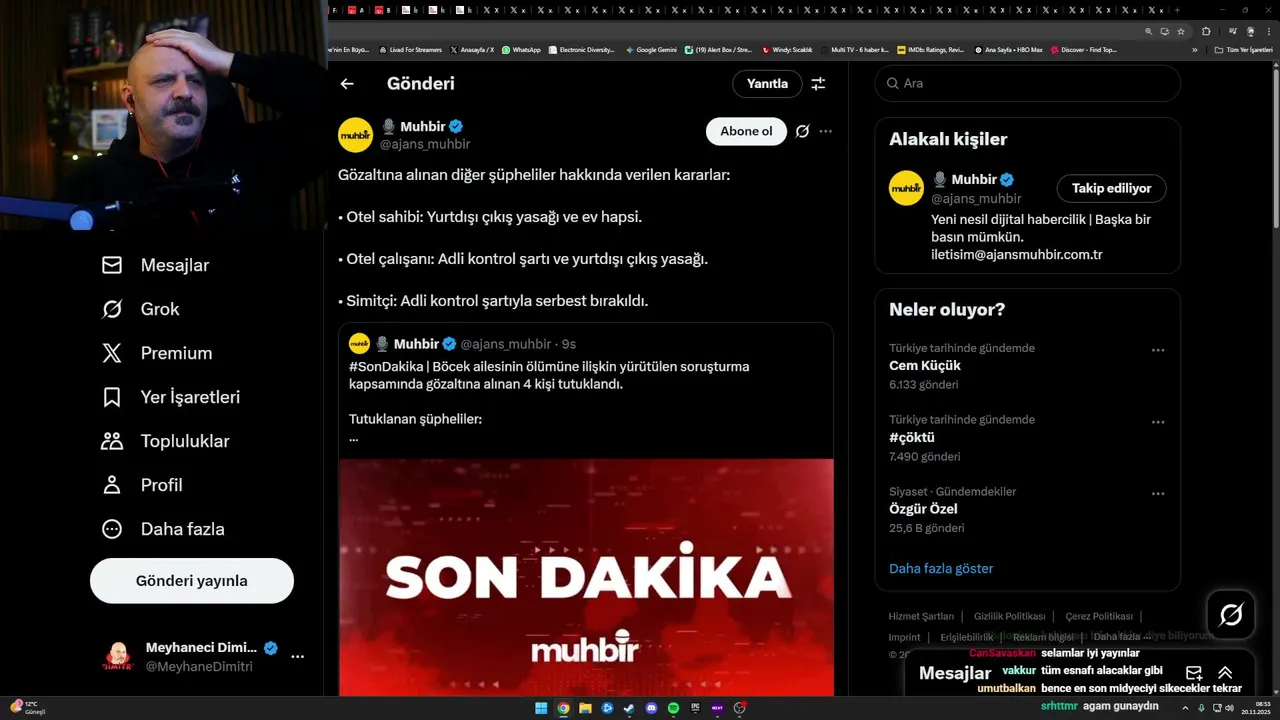Screen dimensions: 1280x720
Task: Open the Profil page
Action: tap(141, 485)
